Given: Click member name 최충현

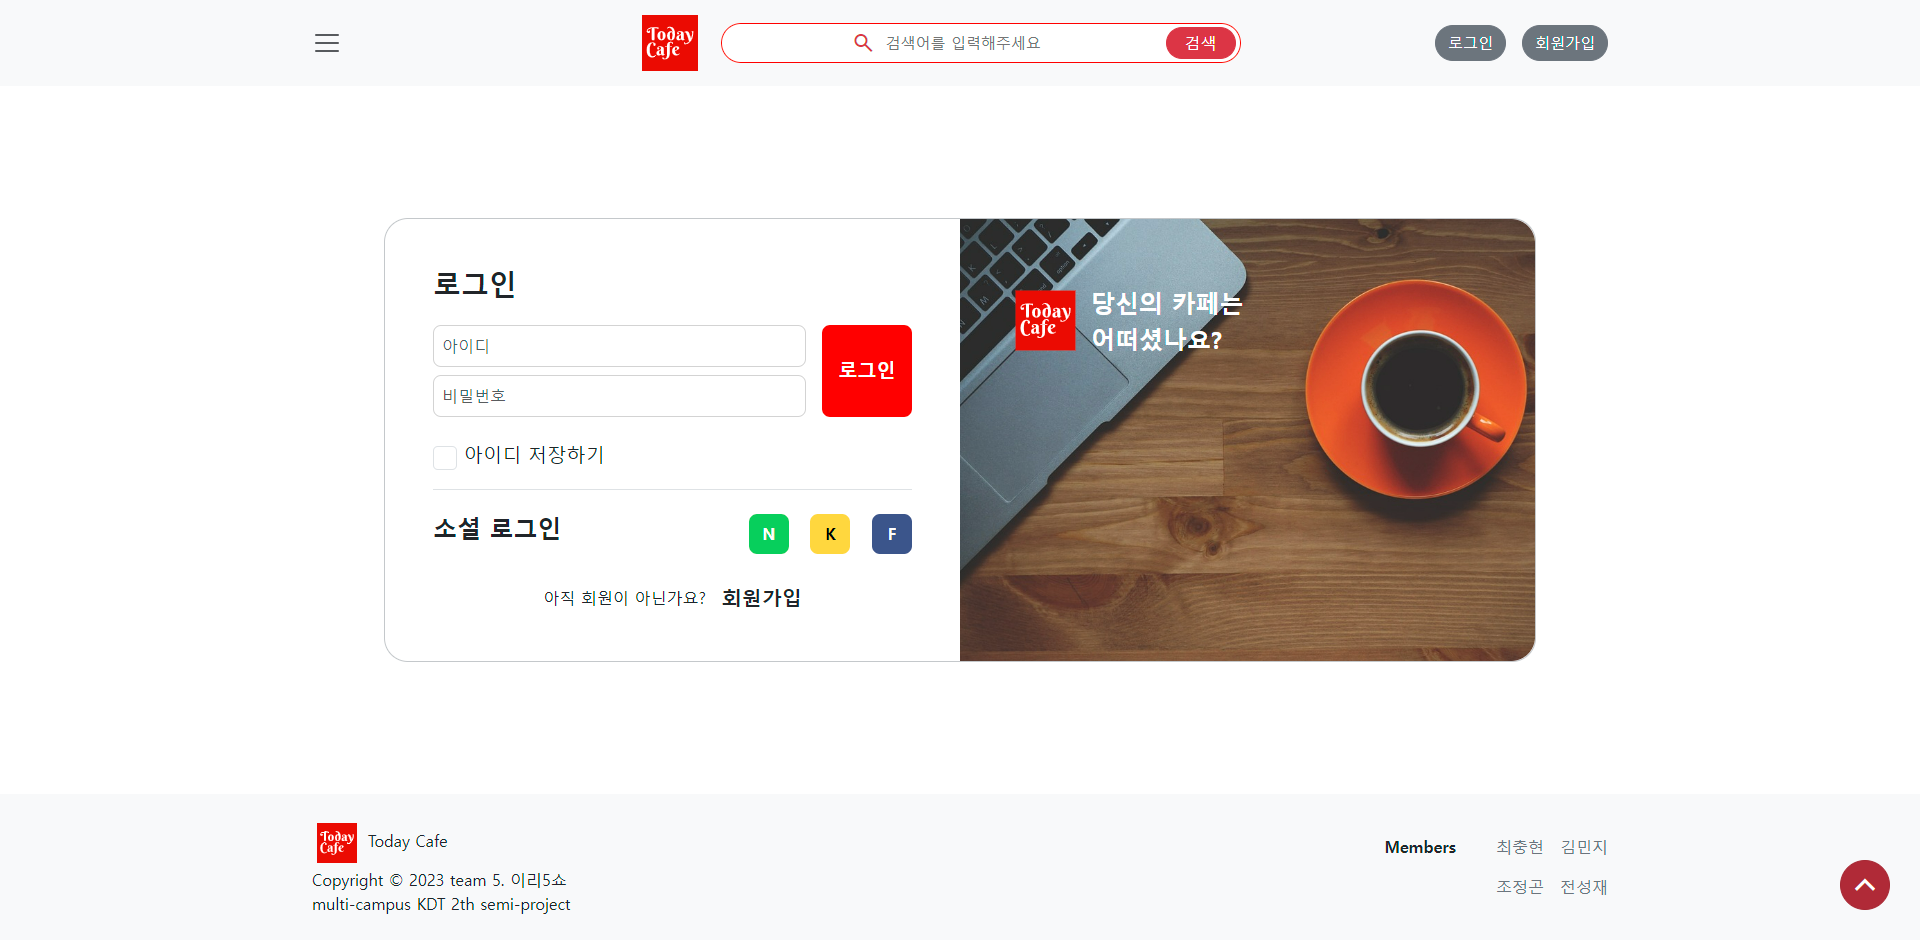Looking at the screenshot, I should (x=1520, y=847).
